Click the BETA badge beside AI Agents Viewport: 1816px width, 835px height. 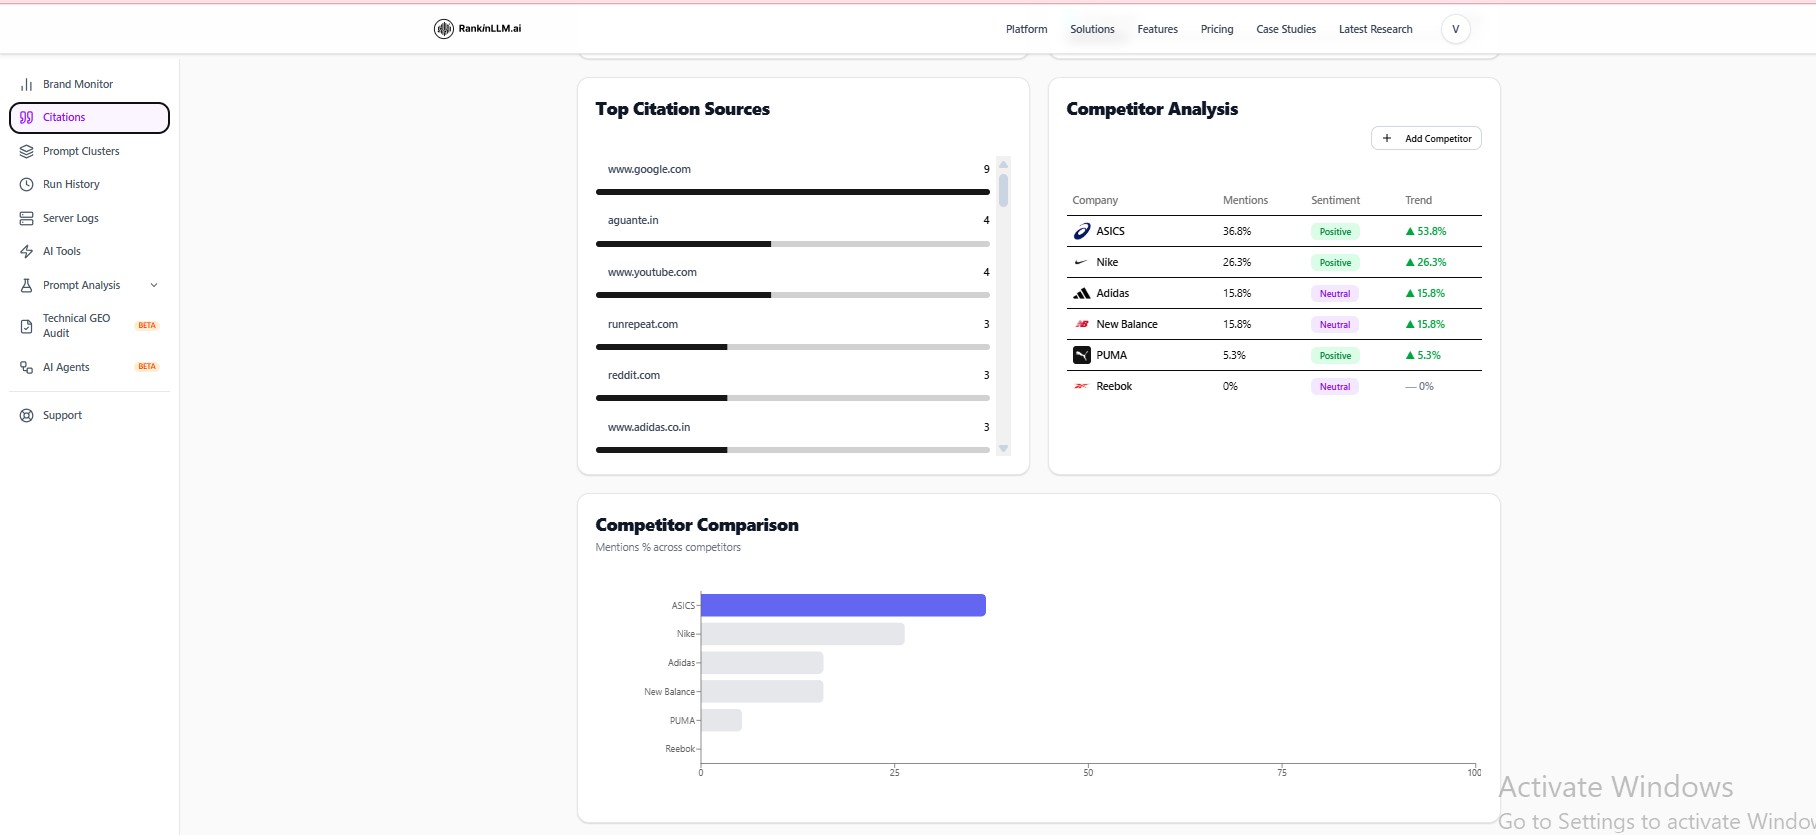tap(147, 367)
